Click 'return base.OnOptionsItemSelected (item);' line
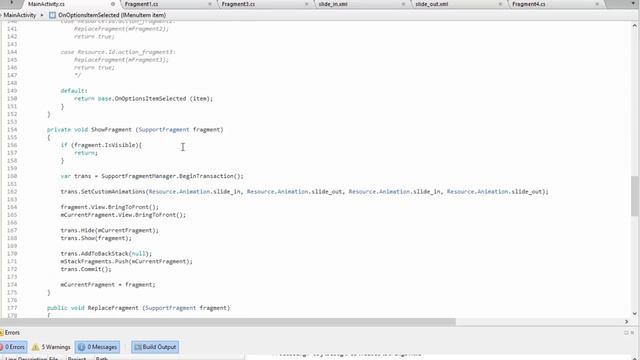 click(144, 98)
